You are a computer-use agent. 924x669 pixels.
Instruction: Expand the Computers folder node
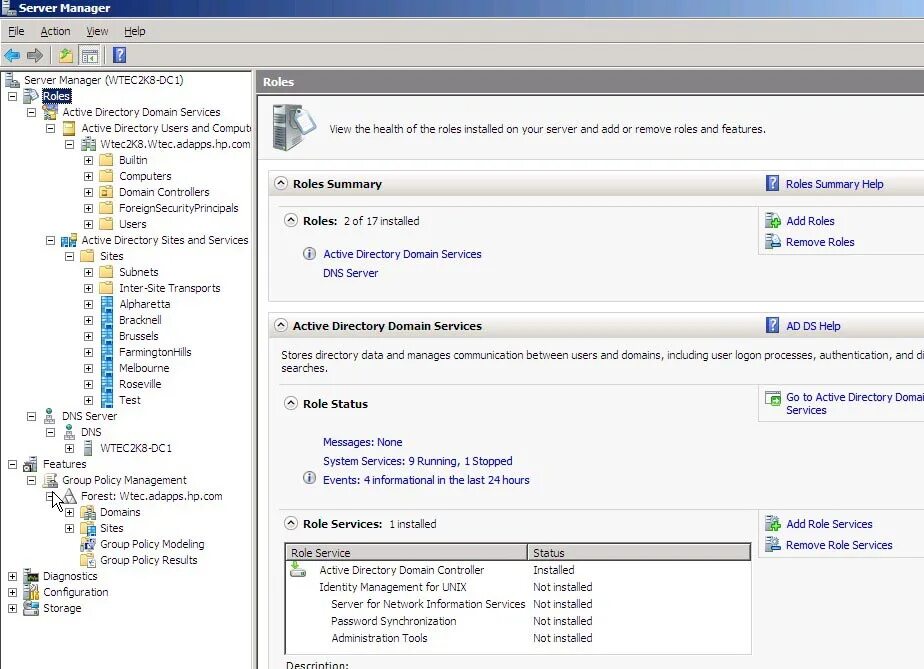point(88,176)
